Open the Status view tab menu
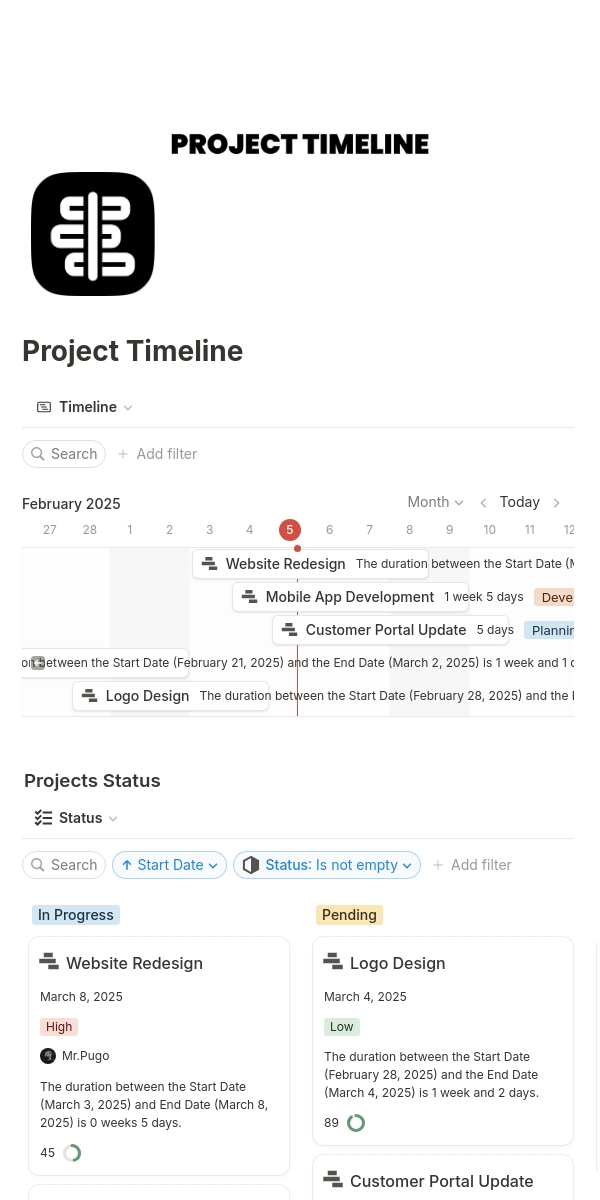 coord(78,818)
